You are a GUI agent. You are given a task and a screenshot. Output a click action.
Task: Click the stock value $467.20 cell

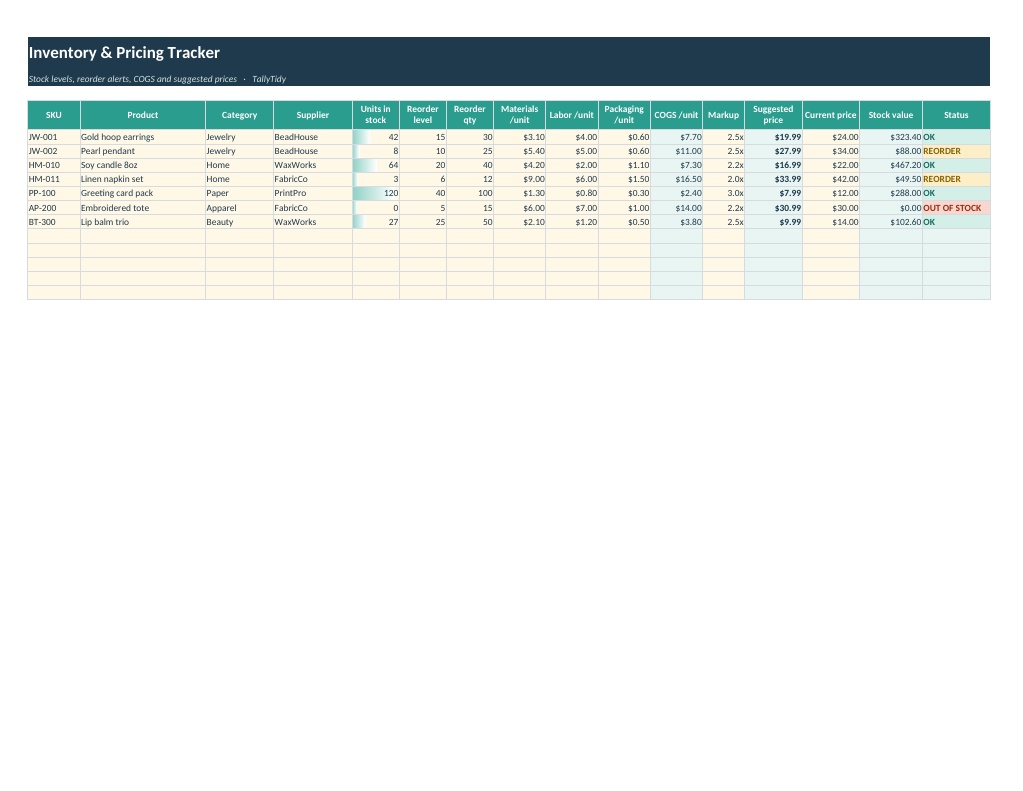(x=891, y=165)
